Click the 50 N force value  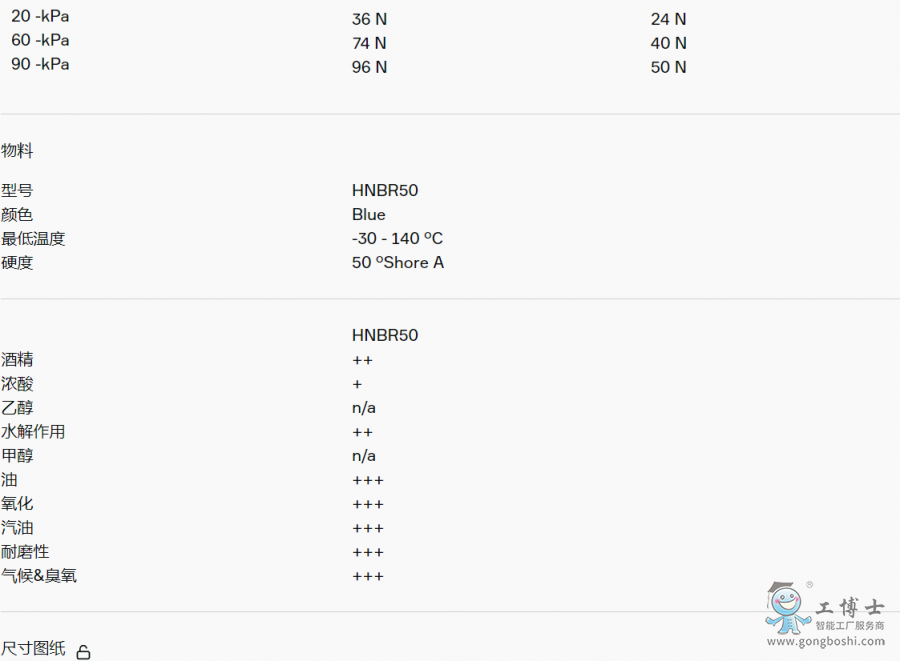[668, 67]
